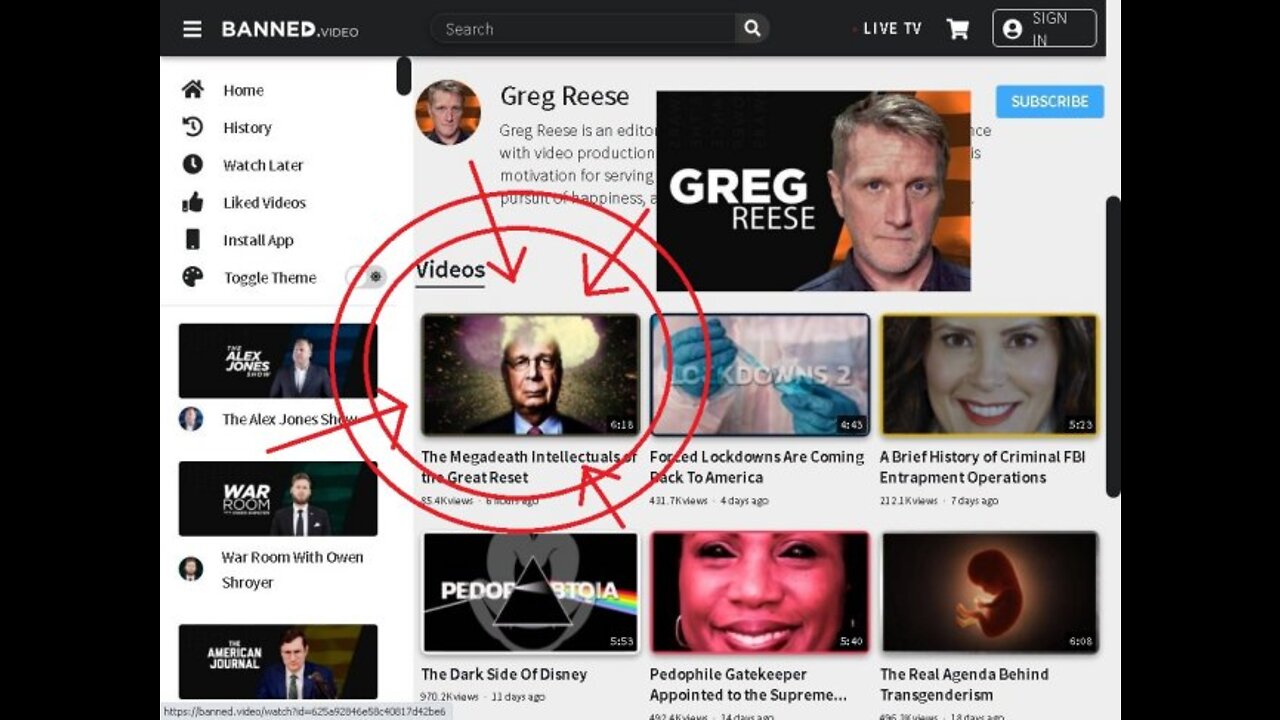Open the shopping cart icon

pyautogui.click(x=957, y=29)
